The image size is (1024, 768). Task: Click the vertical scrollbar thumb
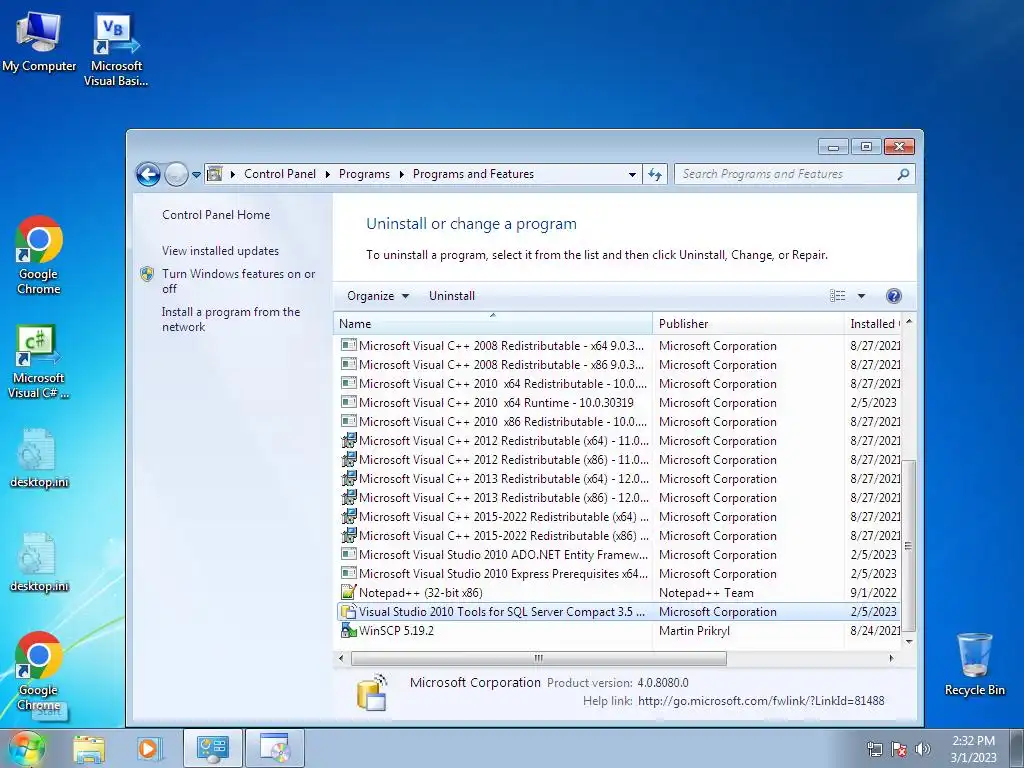(x=908, y=546)
